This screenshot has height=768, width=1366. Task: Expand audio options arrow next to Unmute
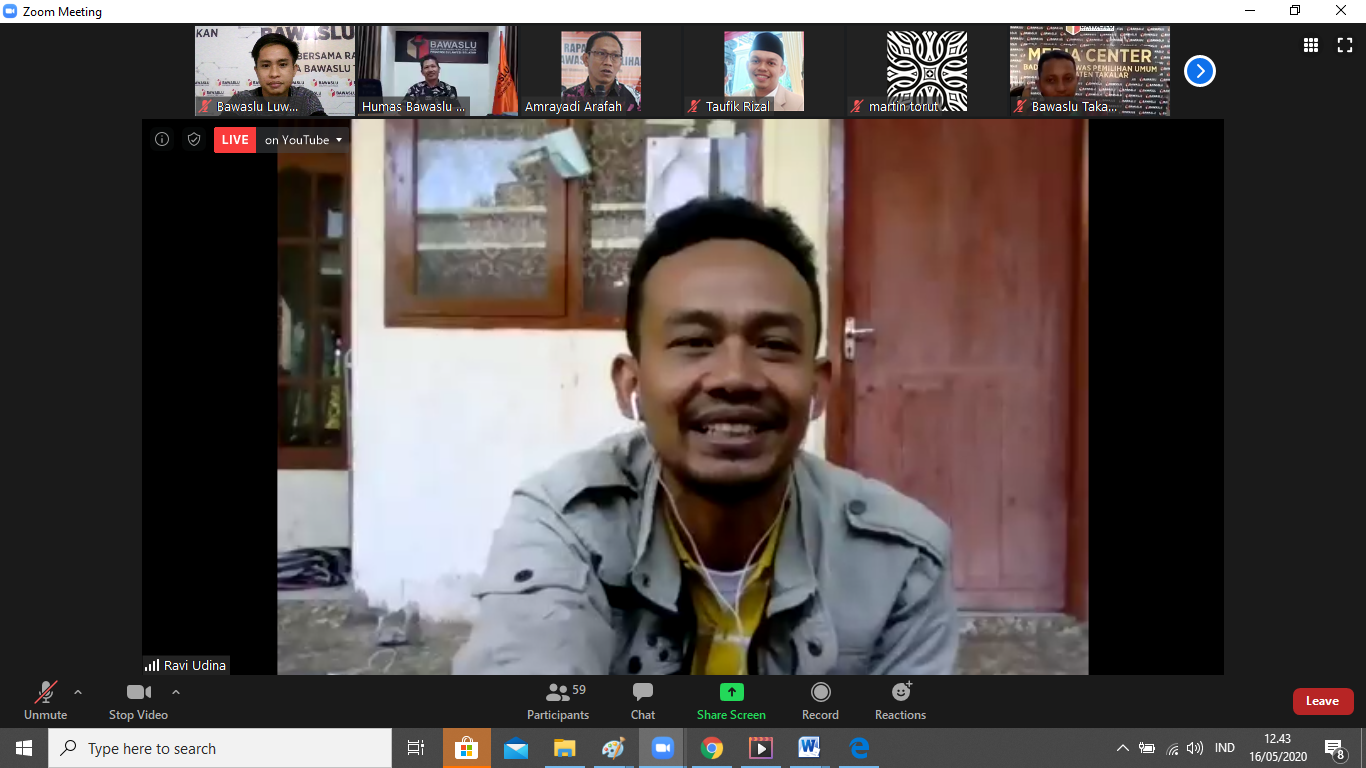click(78, 692)
